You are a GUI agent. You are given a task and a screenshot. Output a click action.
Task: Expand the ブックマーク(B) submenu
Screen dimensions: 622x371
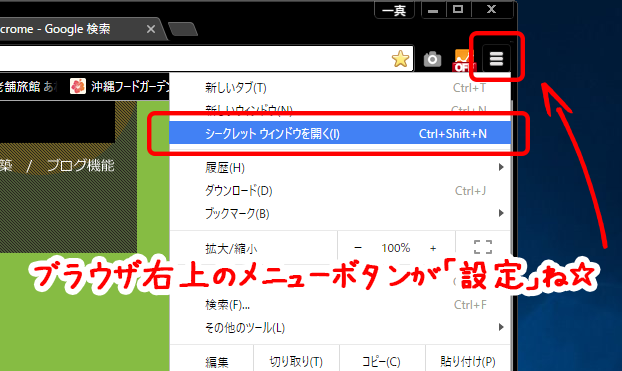pos(340,214)
